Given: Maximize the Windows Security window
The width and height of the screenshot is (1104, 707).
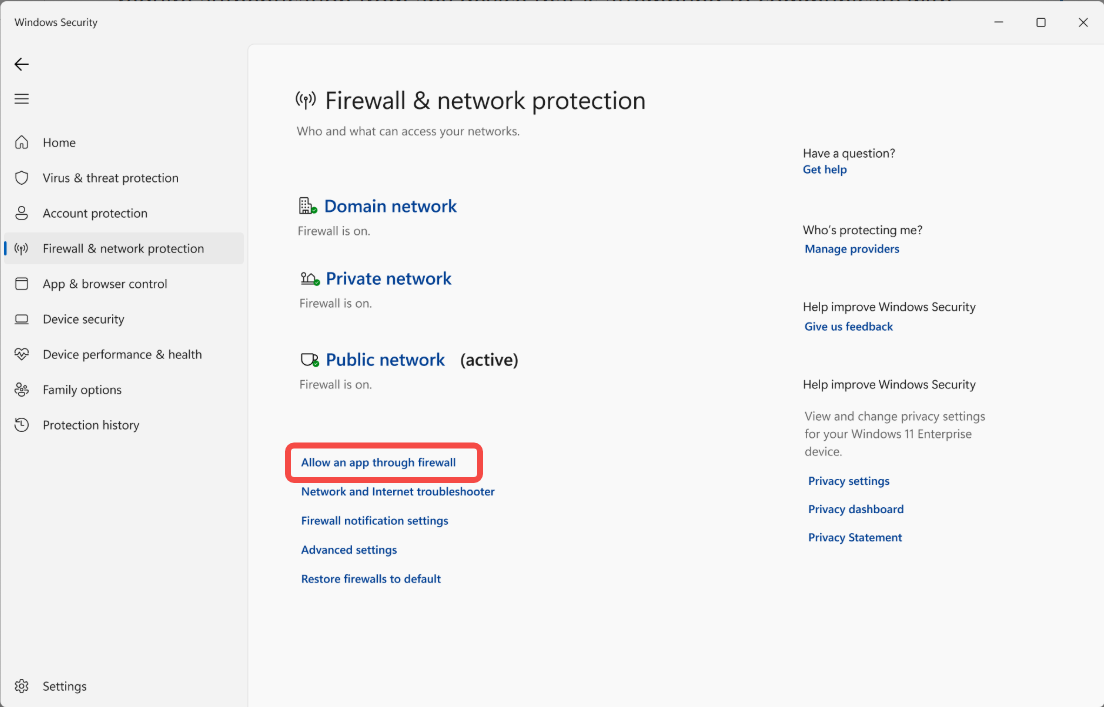Looking at the screenshot, I should (x=1041, y=23).
